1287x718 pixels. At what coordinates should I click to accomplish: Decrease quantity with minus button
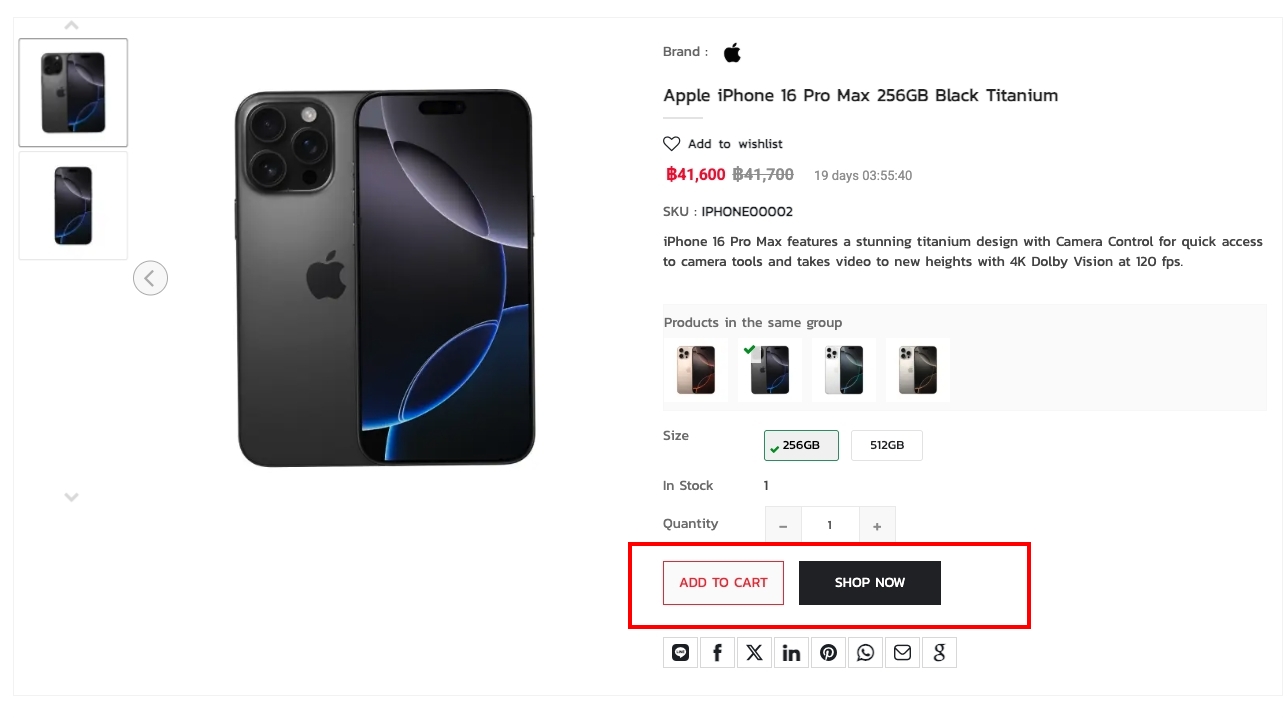(783, 526)
